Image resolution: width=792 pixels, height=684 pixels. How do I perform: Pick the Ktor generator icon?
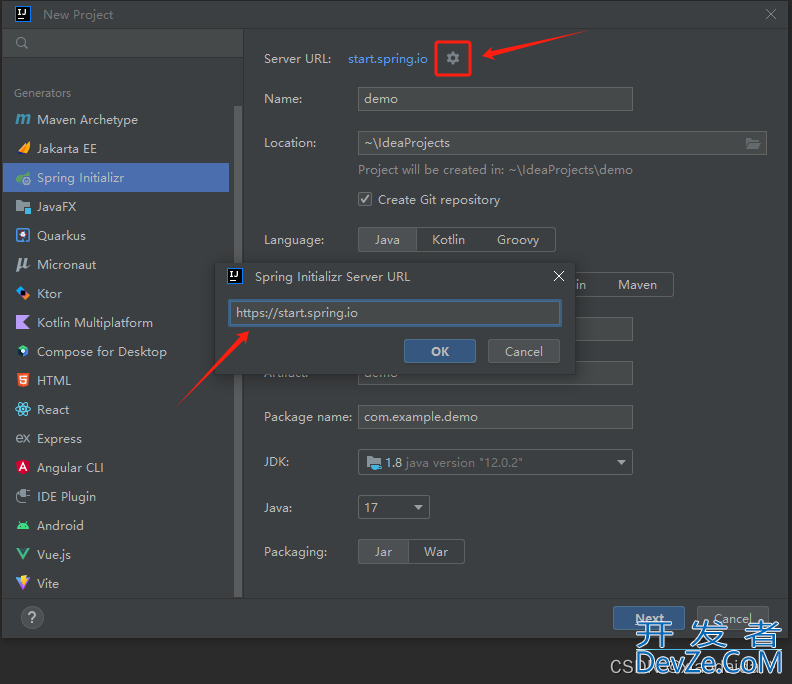pos(23,293)
